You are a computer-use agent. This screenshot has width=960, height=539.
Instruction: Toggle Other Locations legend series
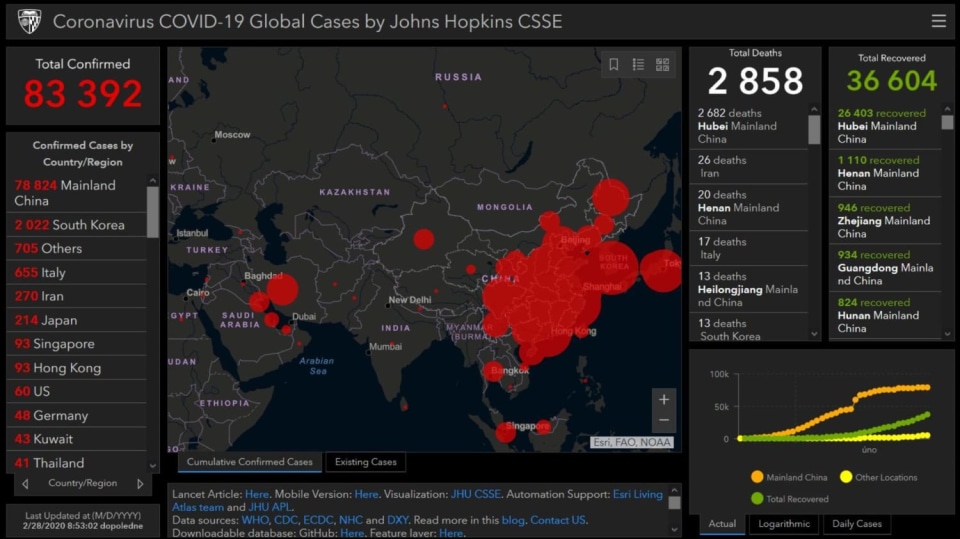tap(878, 477)
